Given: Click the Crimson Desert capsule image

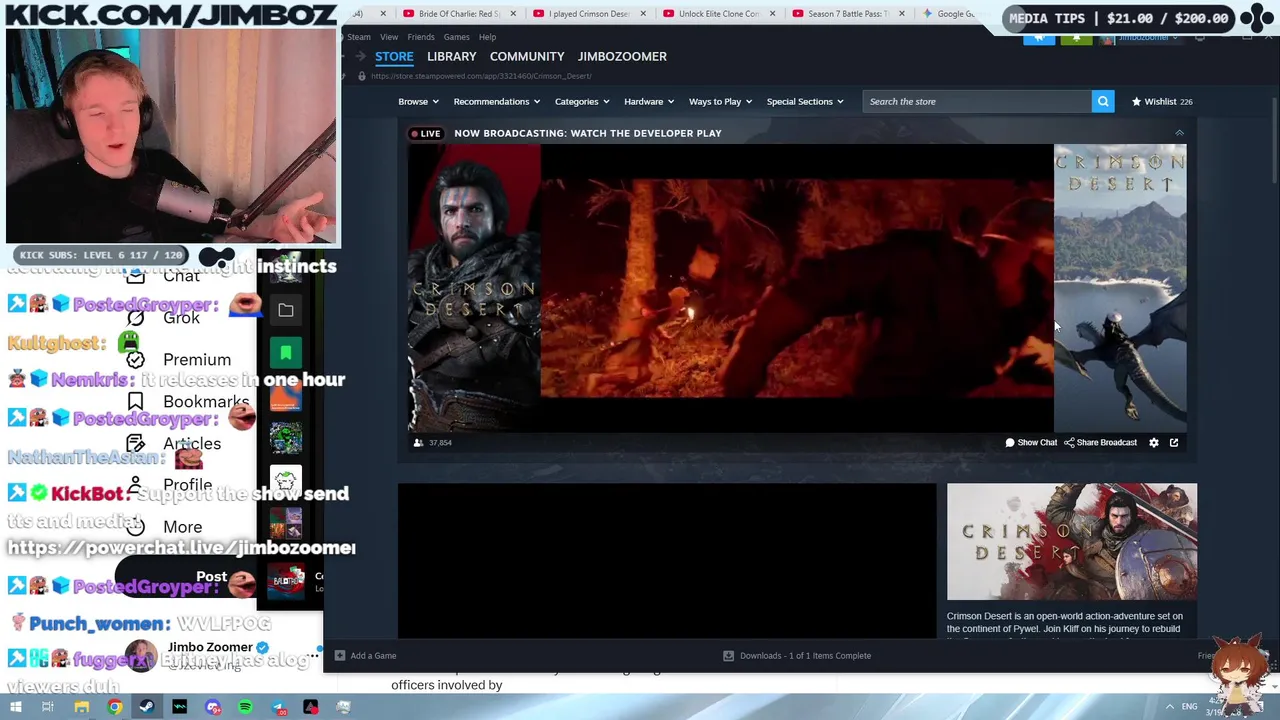Looking at the screenshot, I should [x=1072, y=541].
